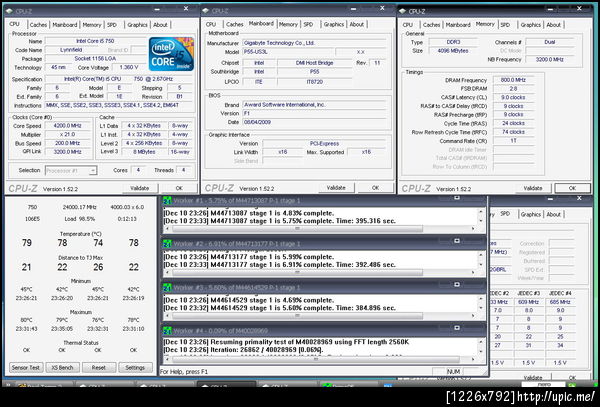
Task: Open Real Temp Settings
Action: pyautogui.click(x=135, y=368)
